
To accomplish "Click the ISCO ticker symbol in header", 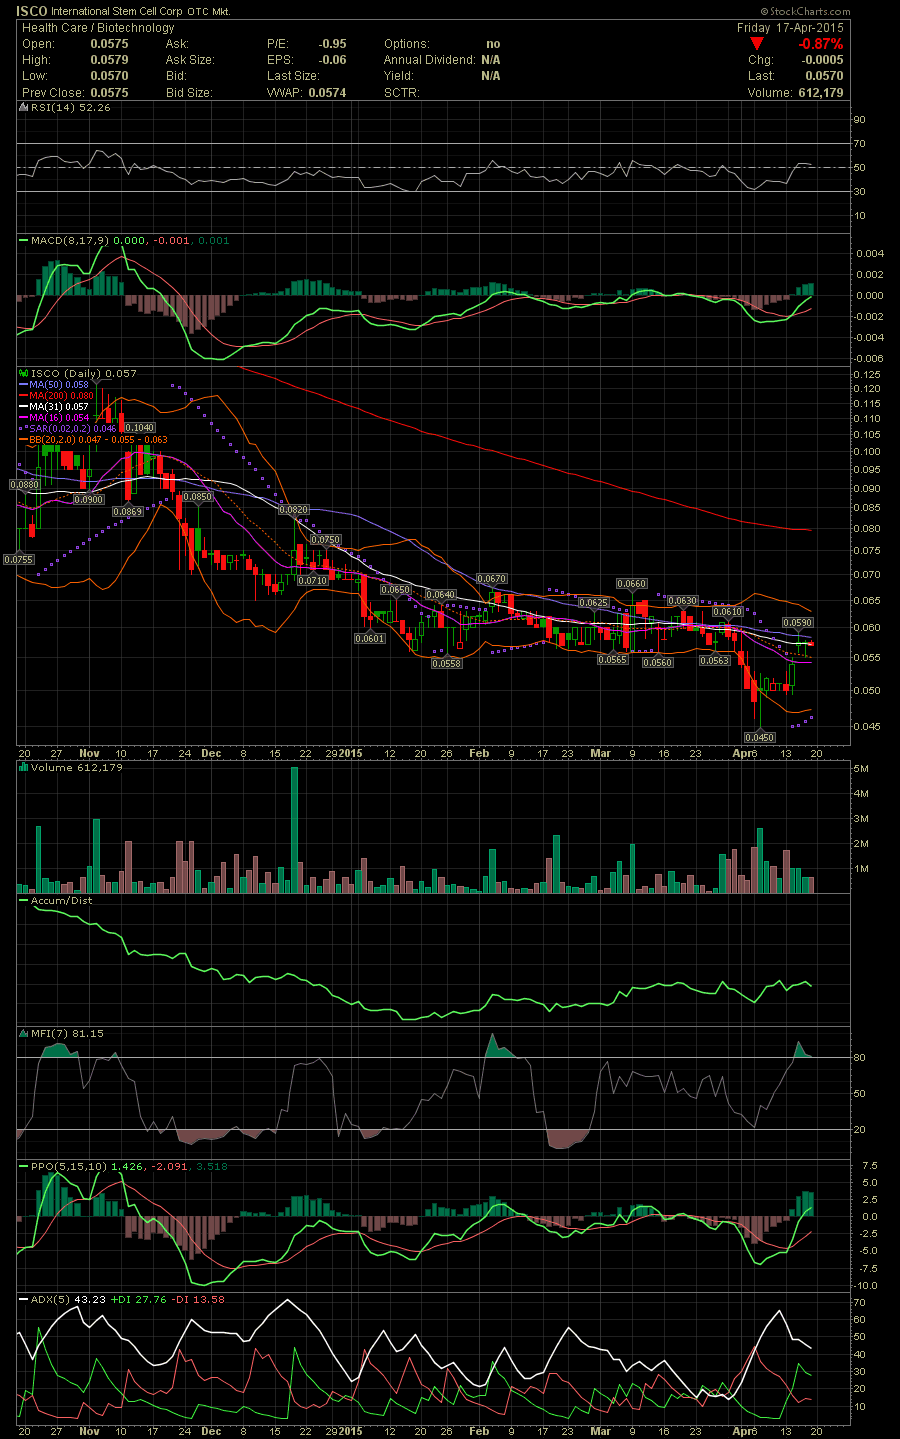I will (x=32, y=11).
